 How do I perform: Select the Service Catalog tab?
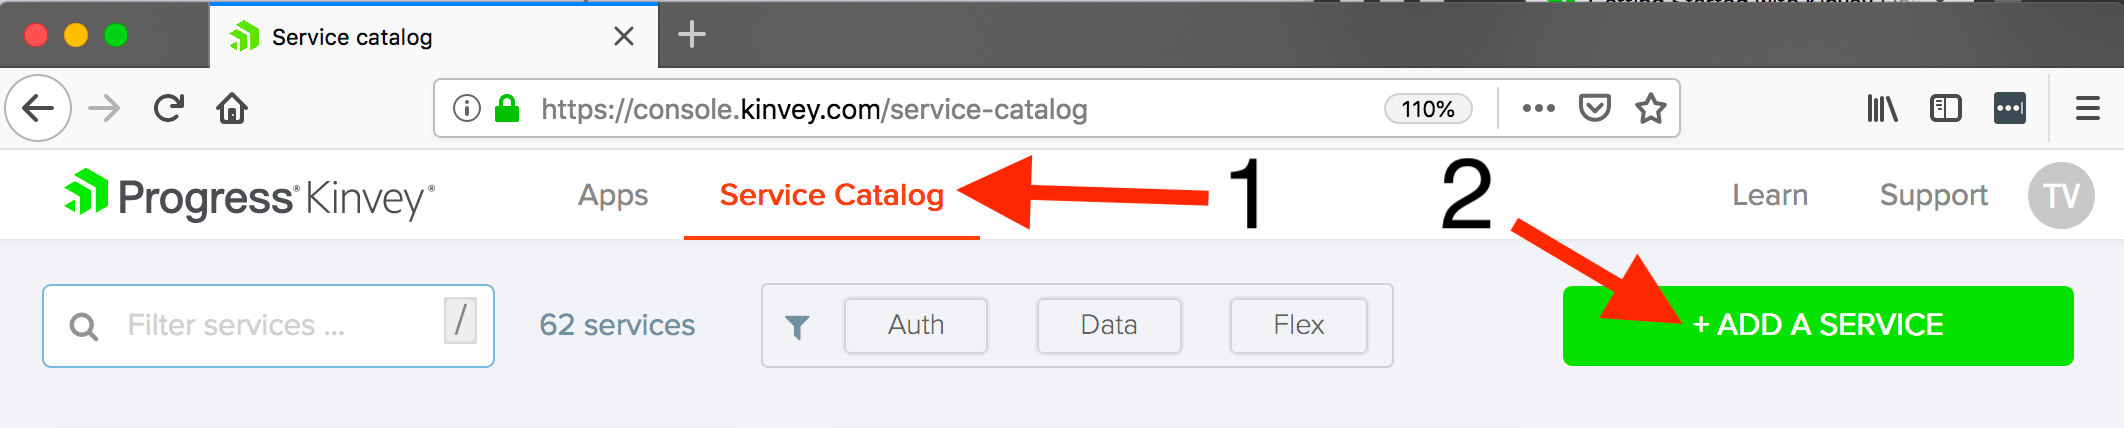click(x=831, y=195)
